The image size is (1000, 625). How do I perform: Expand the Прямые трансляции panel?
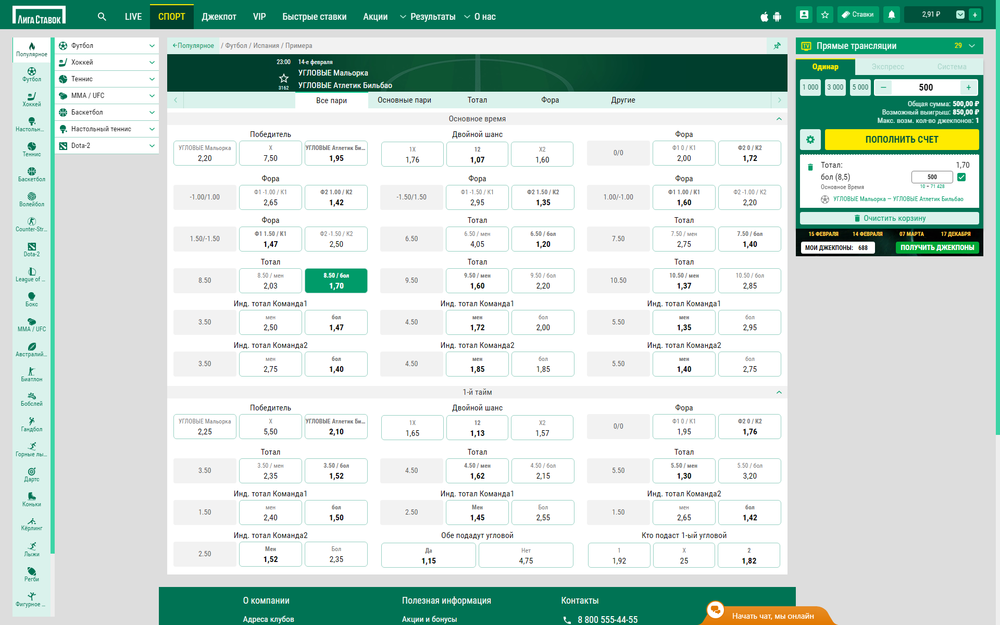[x=972, y=46]
